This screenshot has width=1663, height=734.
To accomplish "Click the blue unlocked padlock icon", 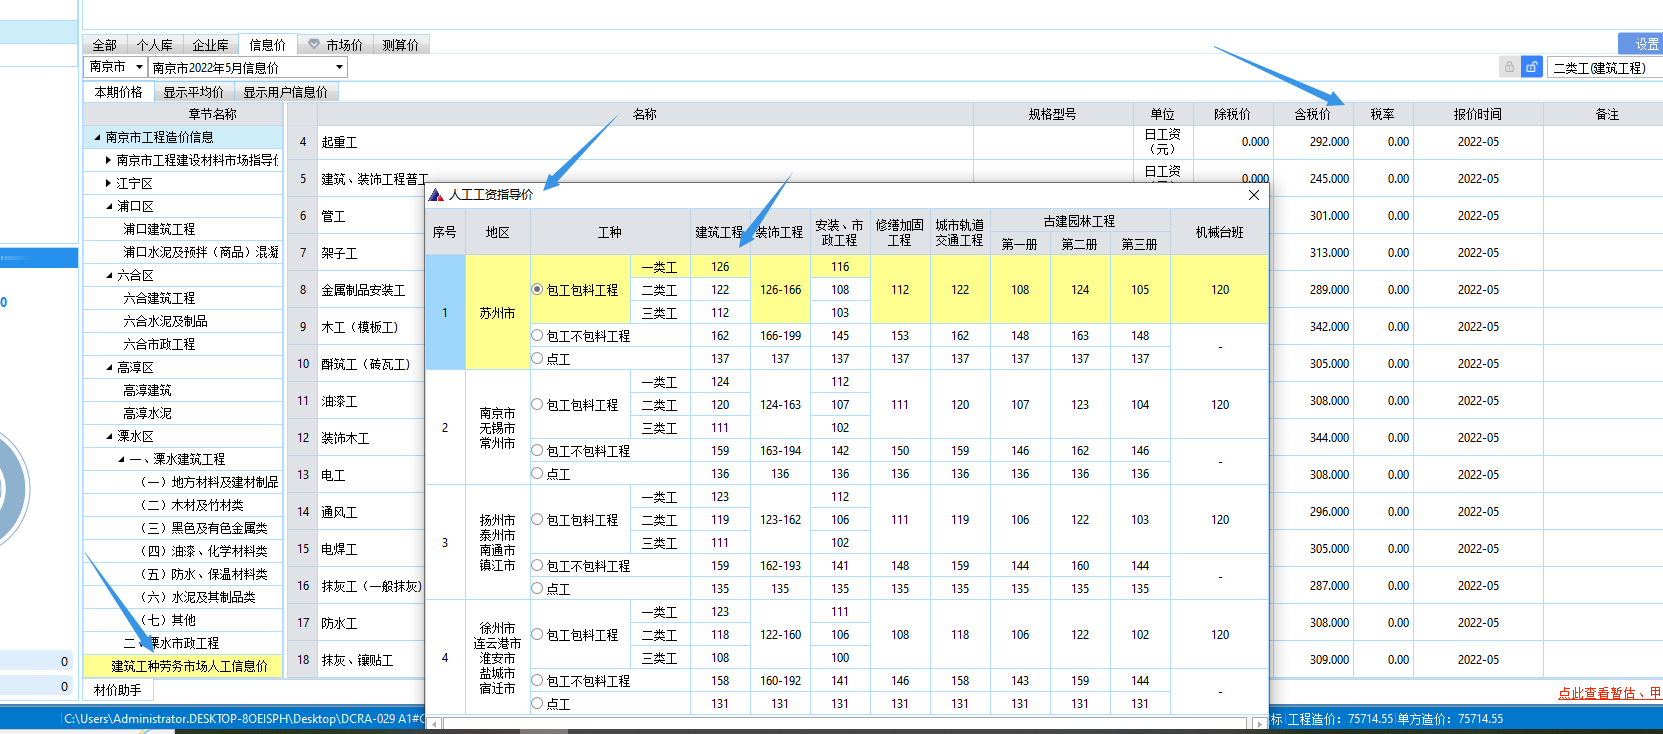I will (x=1531, y=67).
